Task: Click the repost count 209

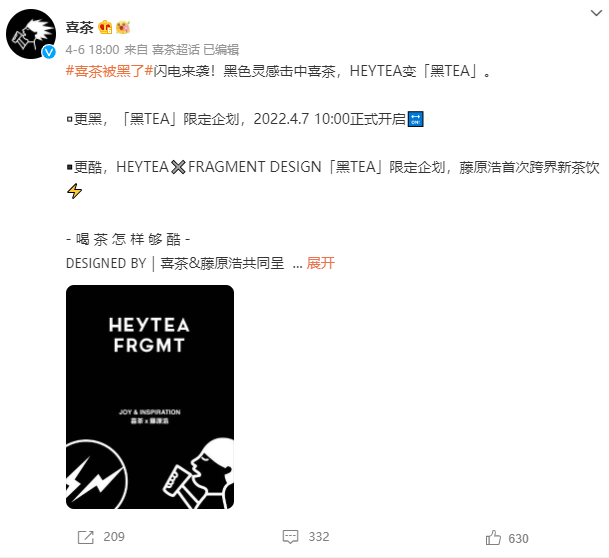Action: point(114,537)
